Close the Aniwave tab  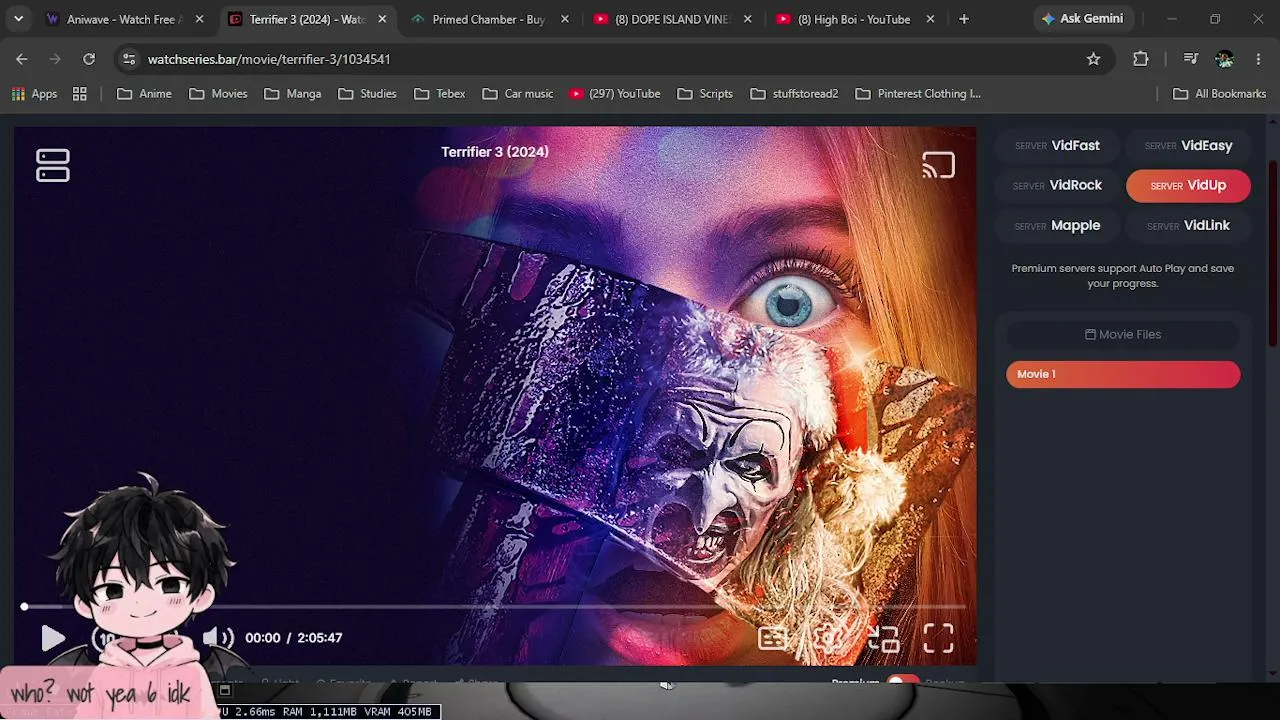pos(200,19)
